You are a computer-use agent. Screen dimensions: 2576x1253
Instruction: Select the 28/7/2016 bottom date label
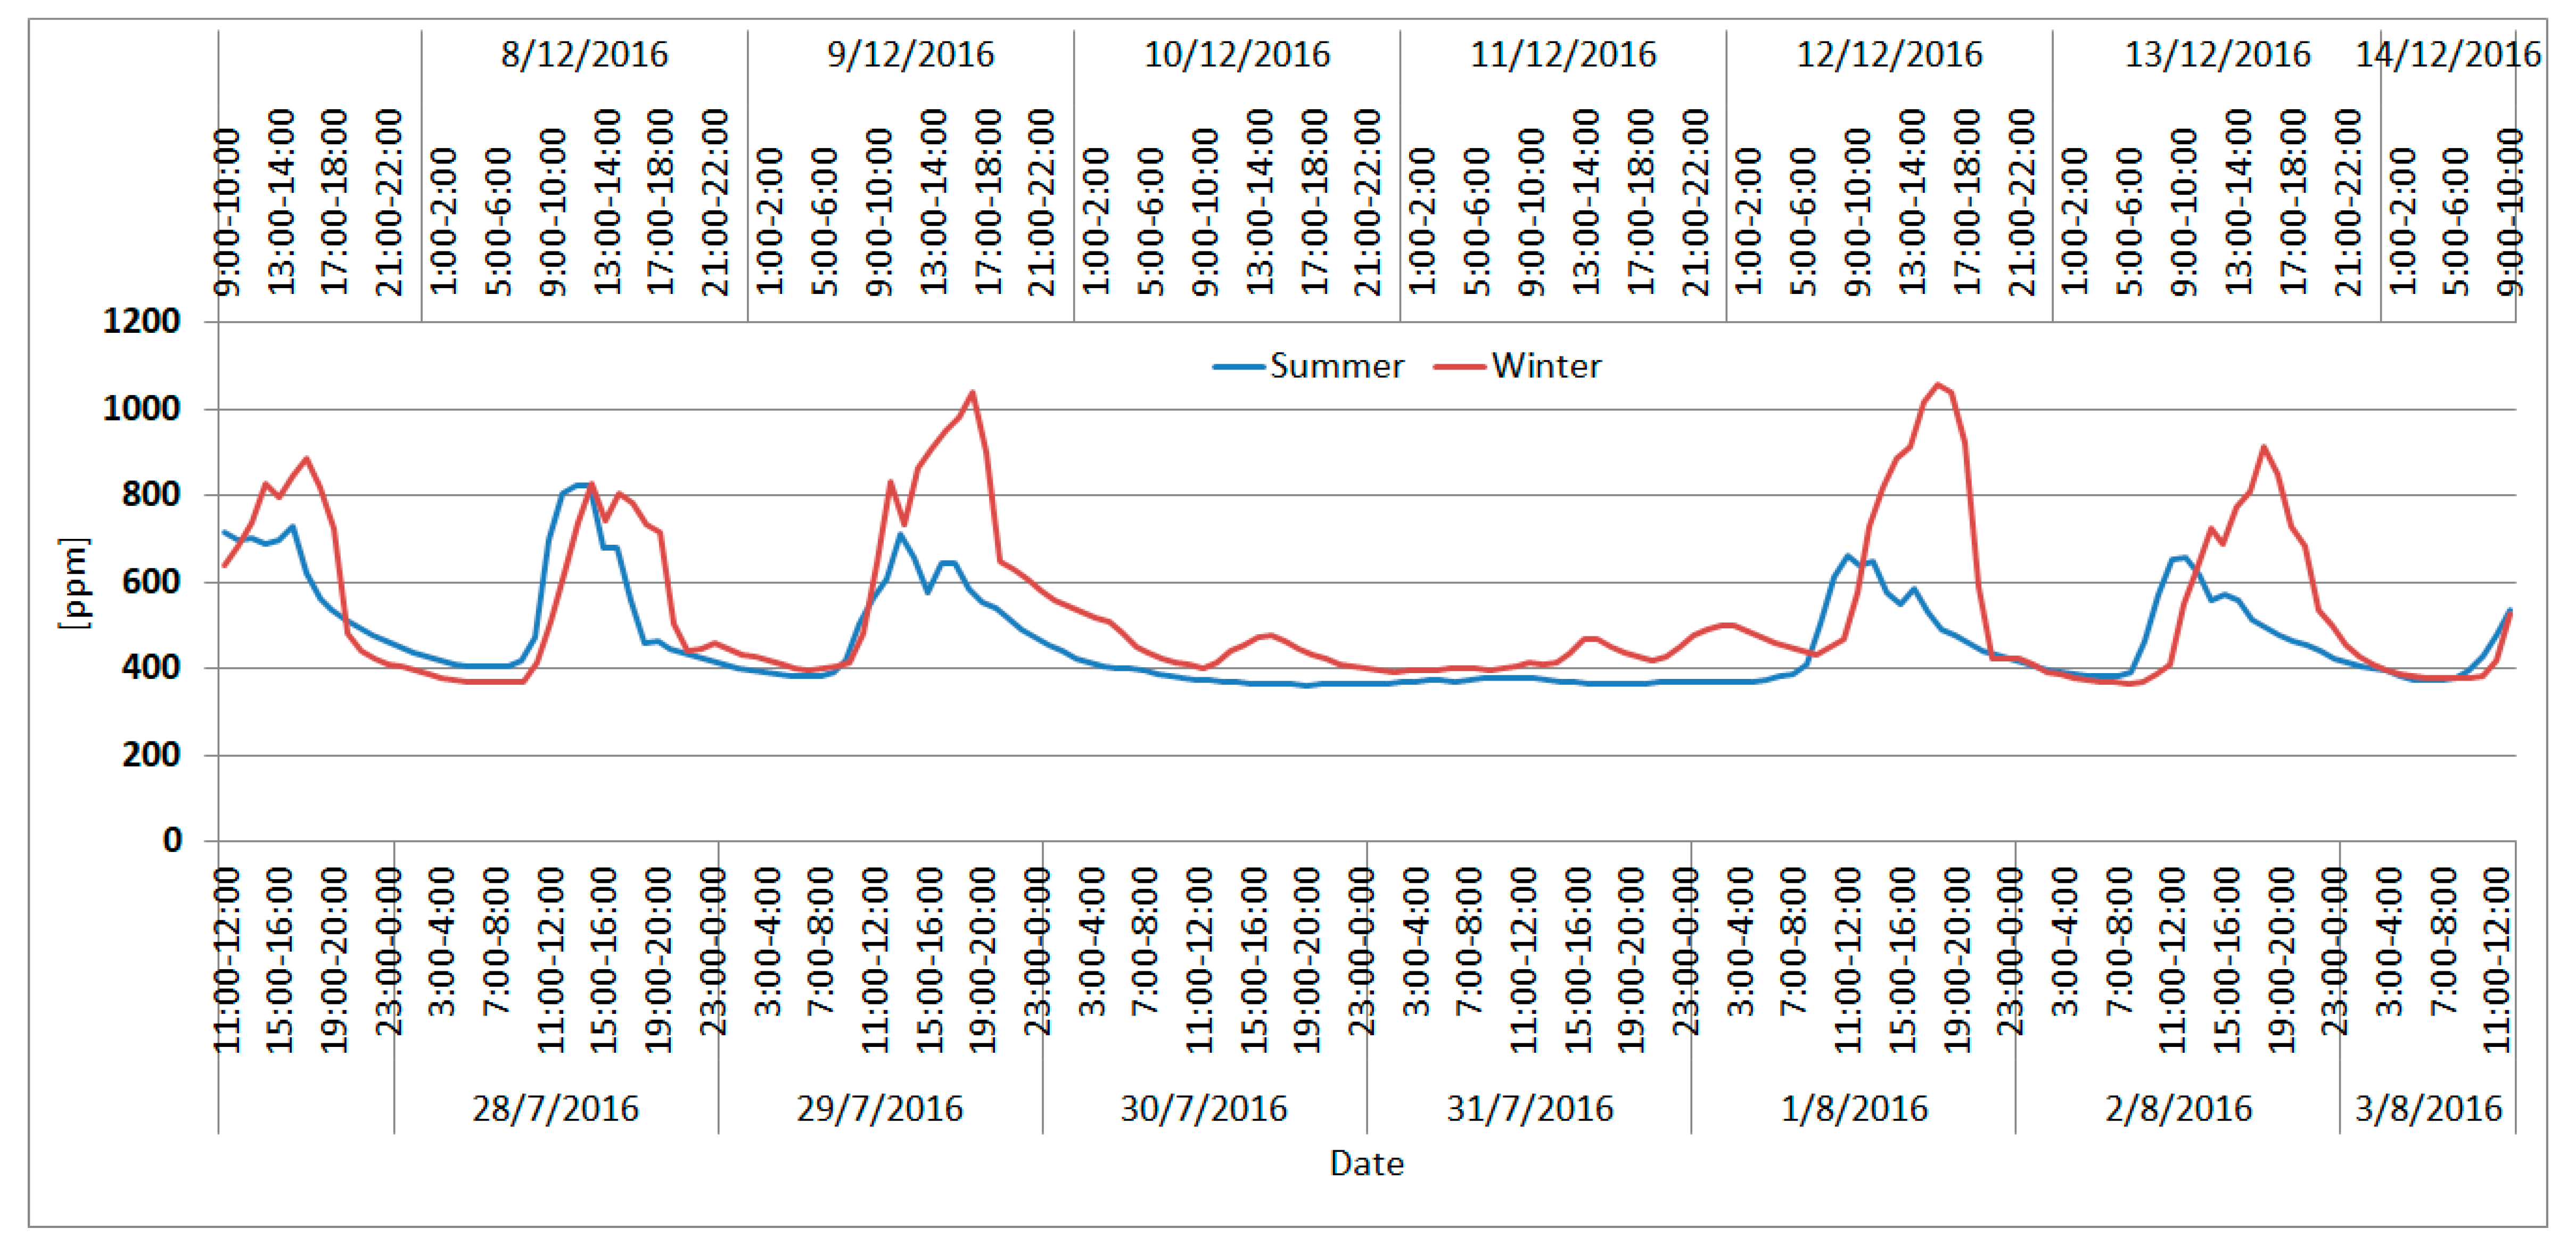(555, 1108)
